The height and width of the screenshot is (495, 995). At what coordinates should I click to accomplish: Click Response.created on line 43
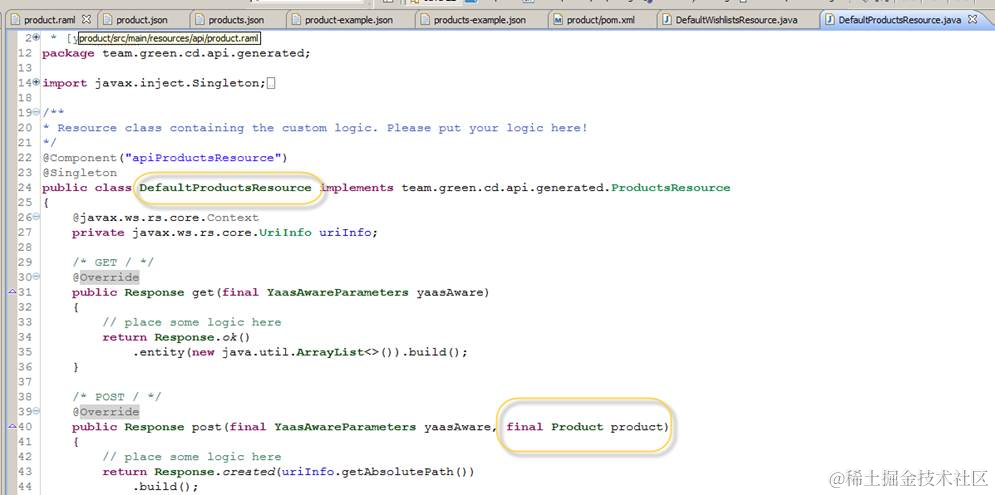tap(217, 472)
